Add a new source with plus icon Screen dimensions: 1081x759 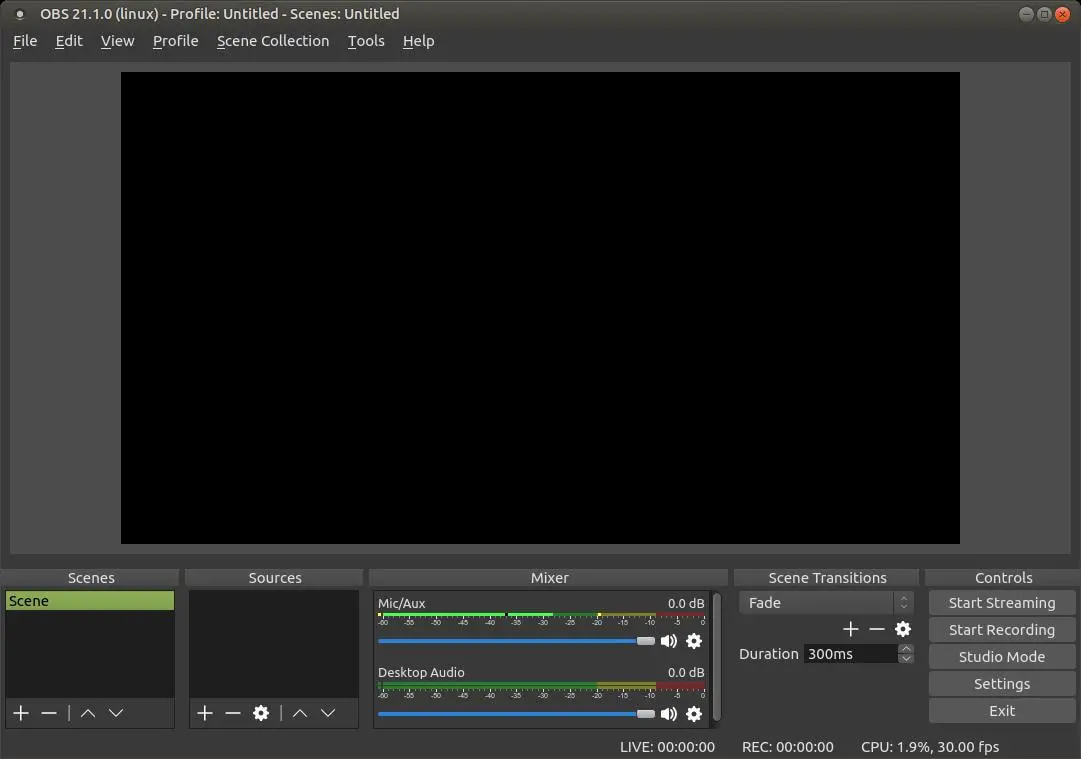(204, 713)
